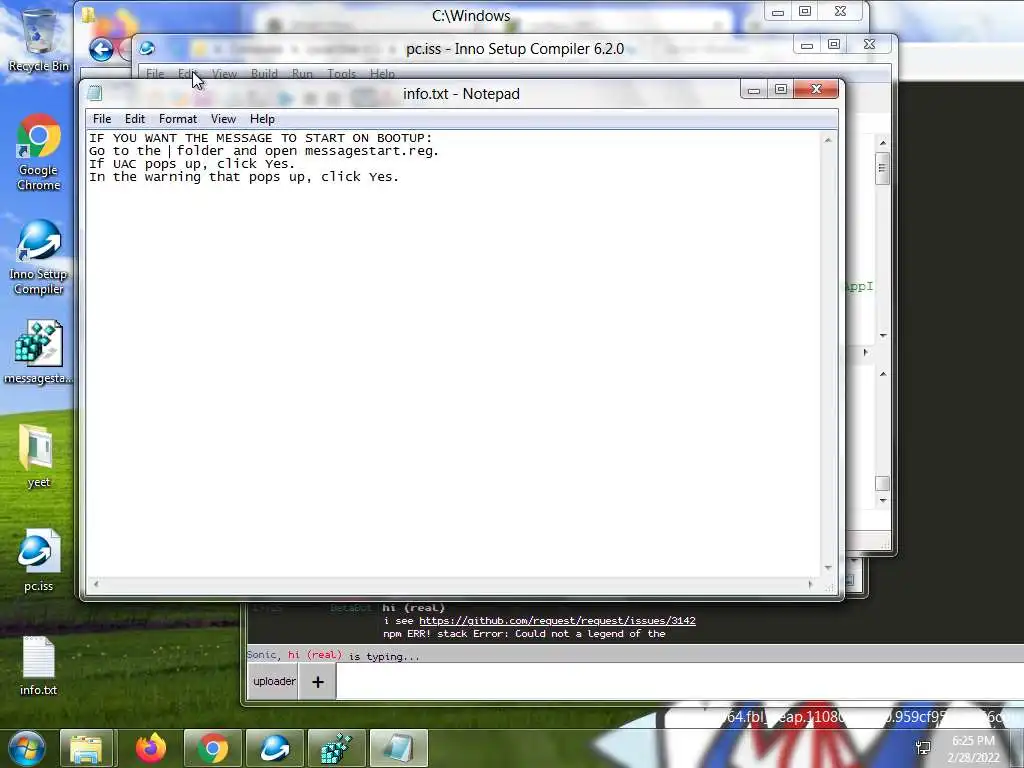Open the File menu in Notepad

point(102,119)
